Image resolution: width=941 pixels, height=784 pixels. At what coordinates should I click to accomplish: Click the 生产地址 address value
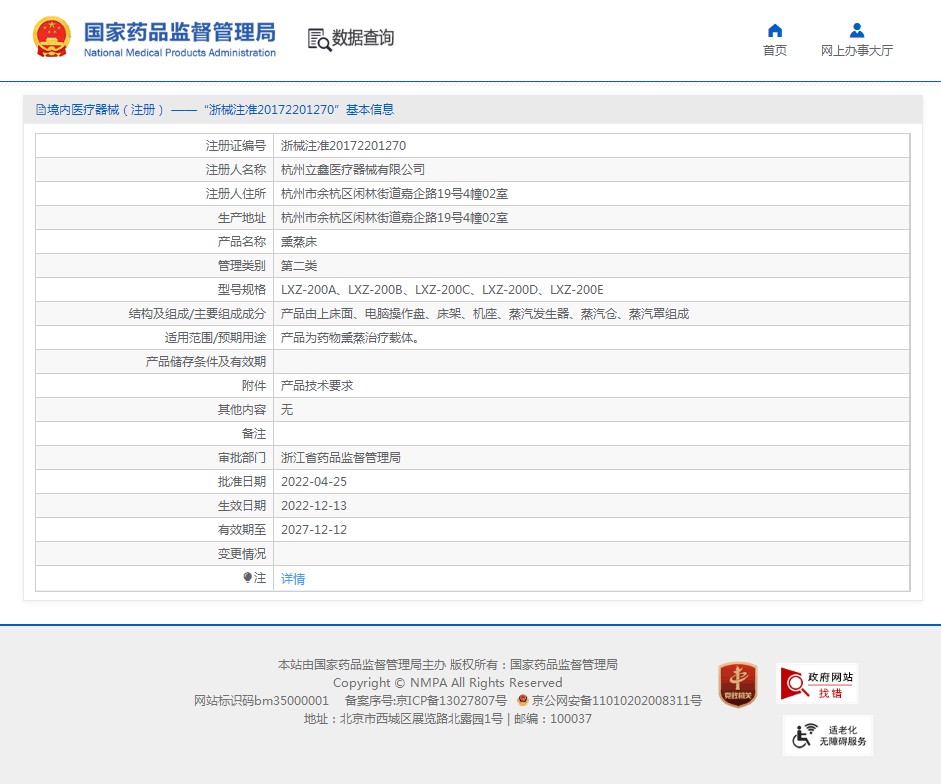[x=394, y=218]
